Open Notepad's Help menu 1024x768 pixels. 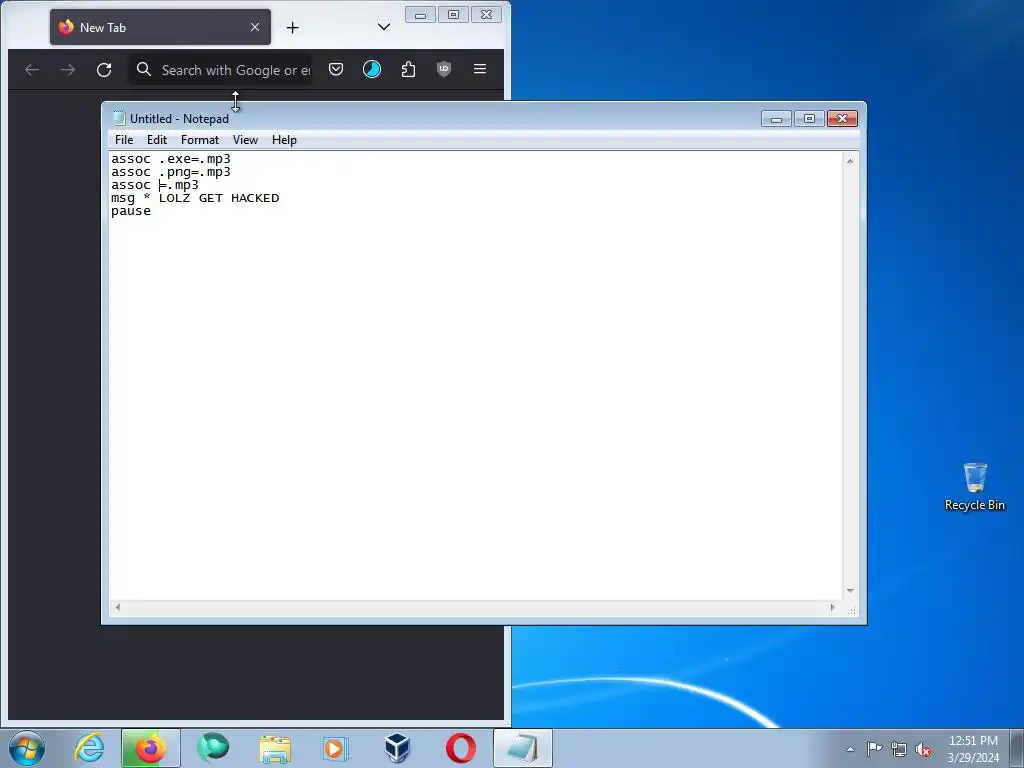284,140
